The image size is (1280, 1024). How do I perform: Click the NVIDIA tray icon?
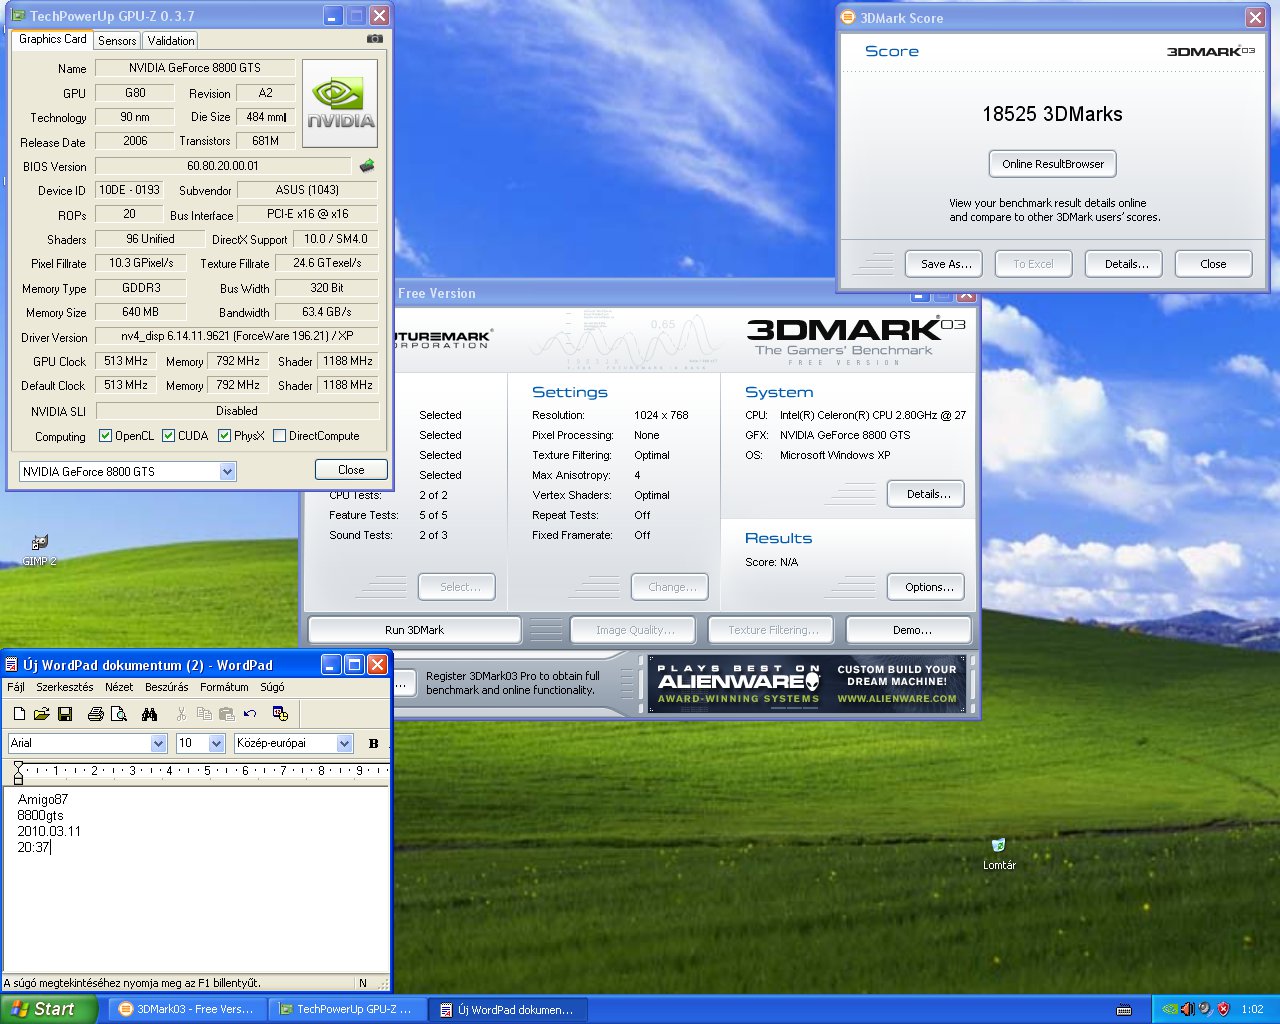tap(1170, 1009)
